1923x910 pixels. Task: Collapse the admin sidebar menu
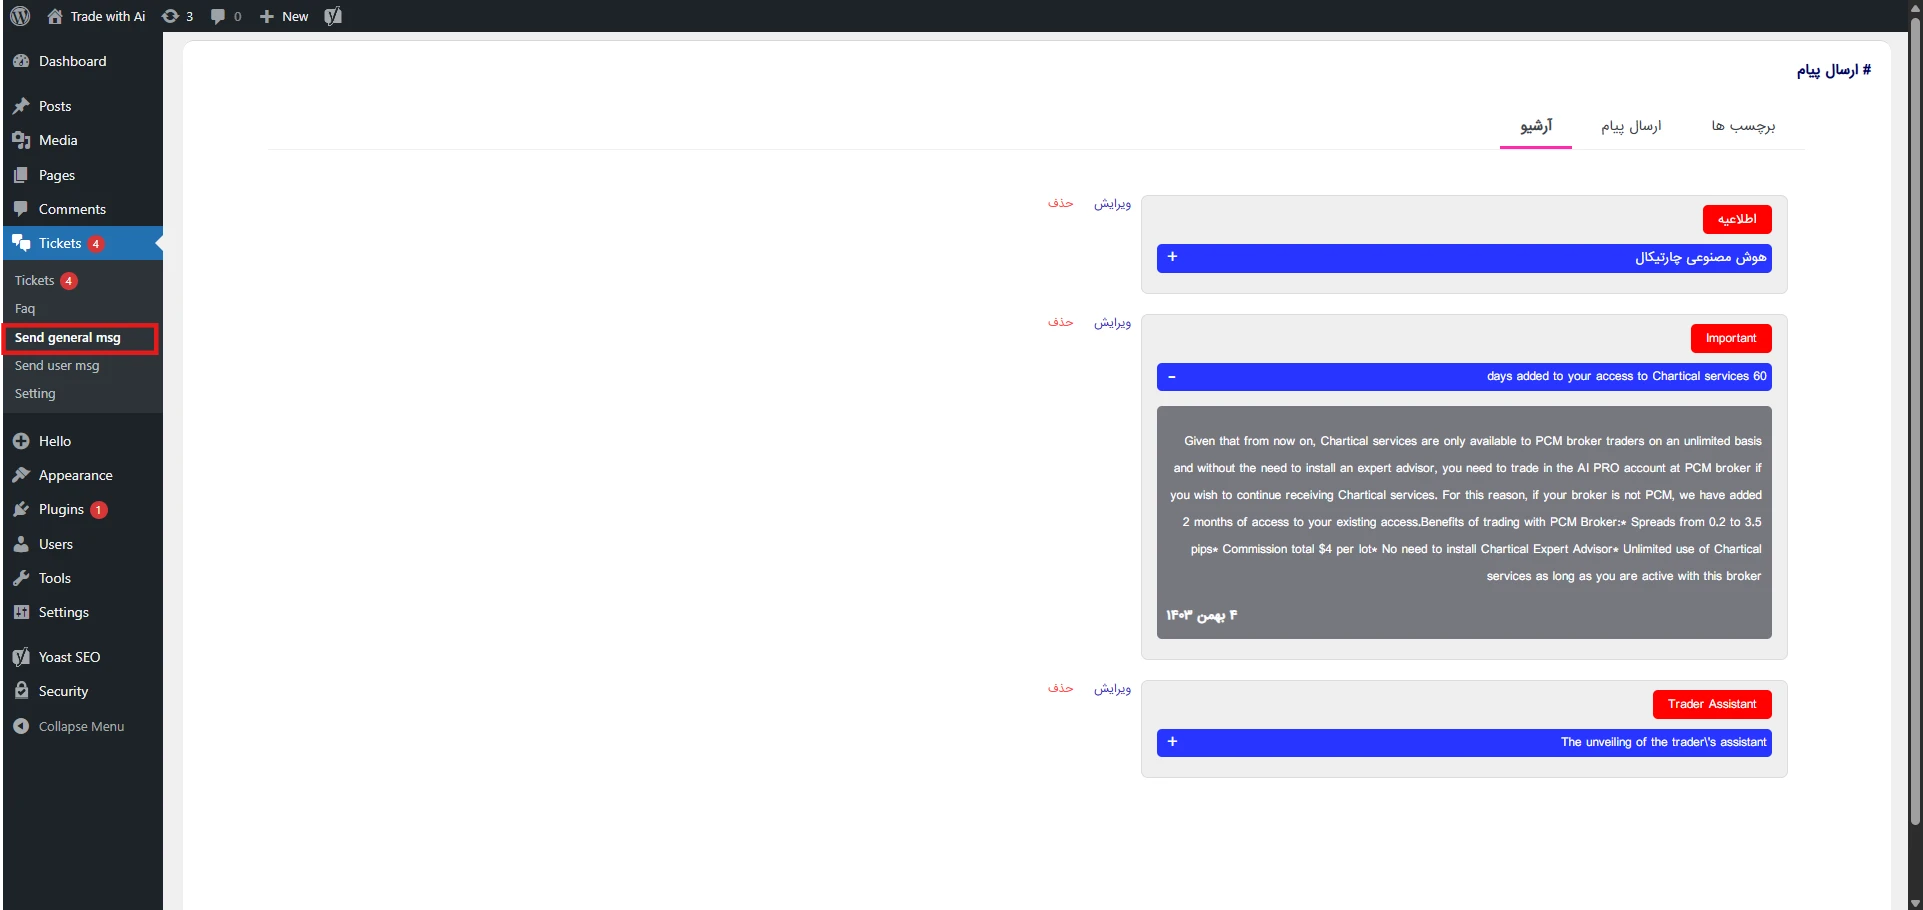[x=80, y=727]
